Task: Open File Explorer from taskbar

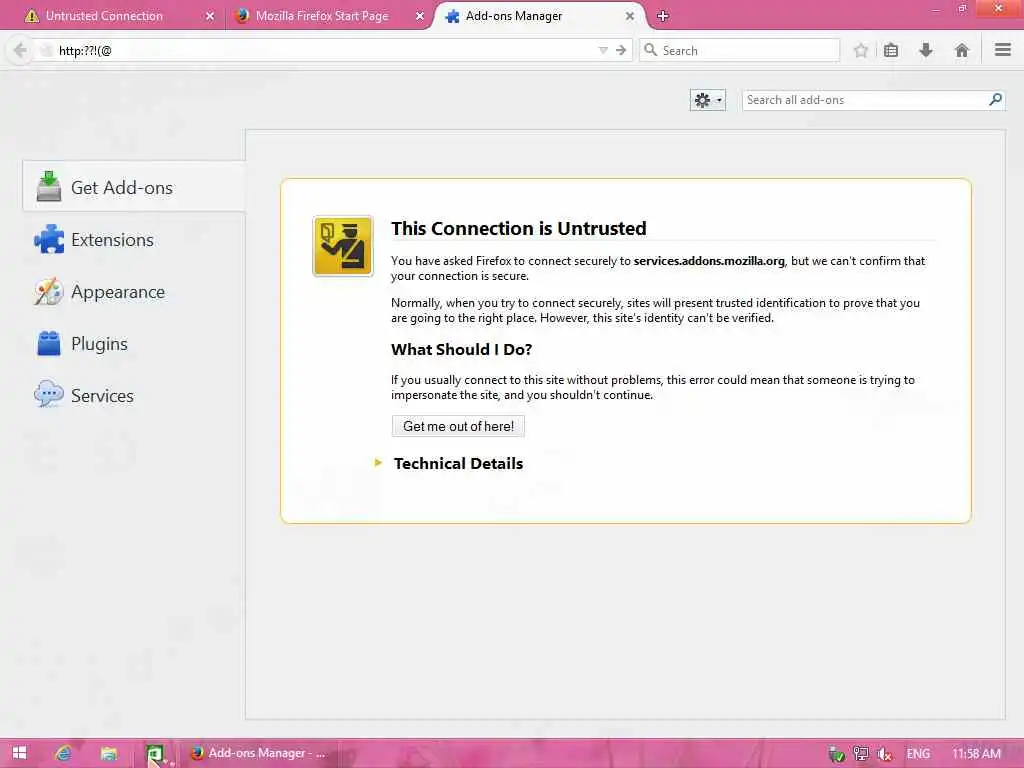Action: [x=108, y=753]
